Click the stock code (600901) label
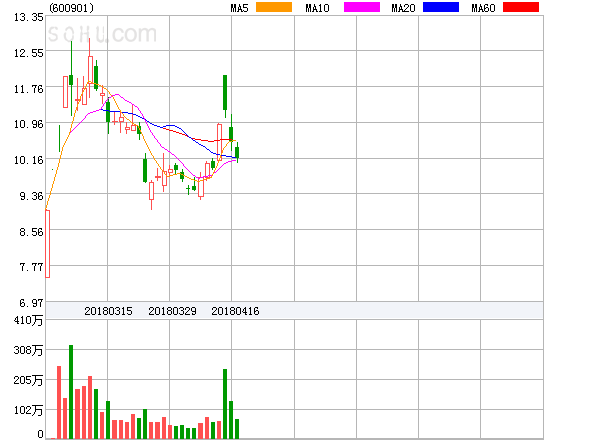Screen dimensions: 600x440 click(71, 8)
